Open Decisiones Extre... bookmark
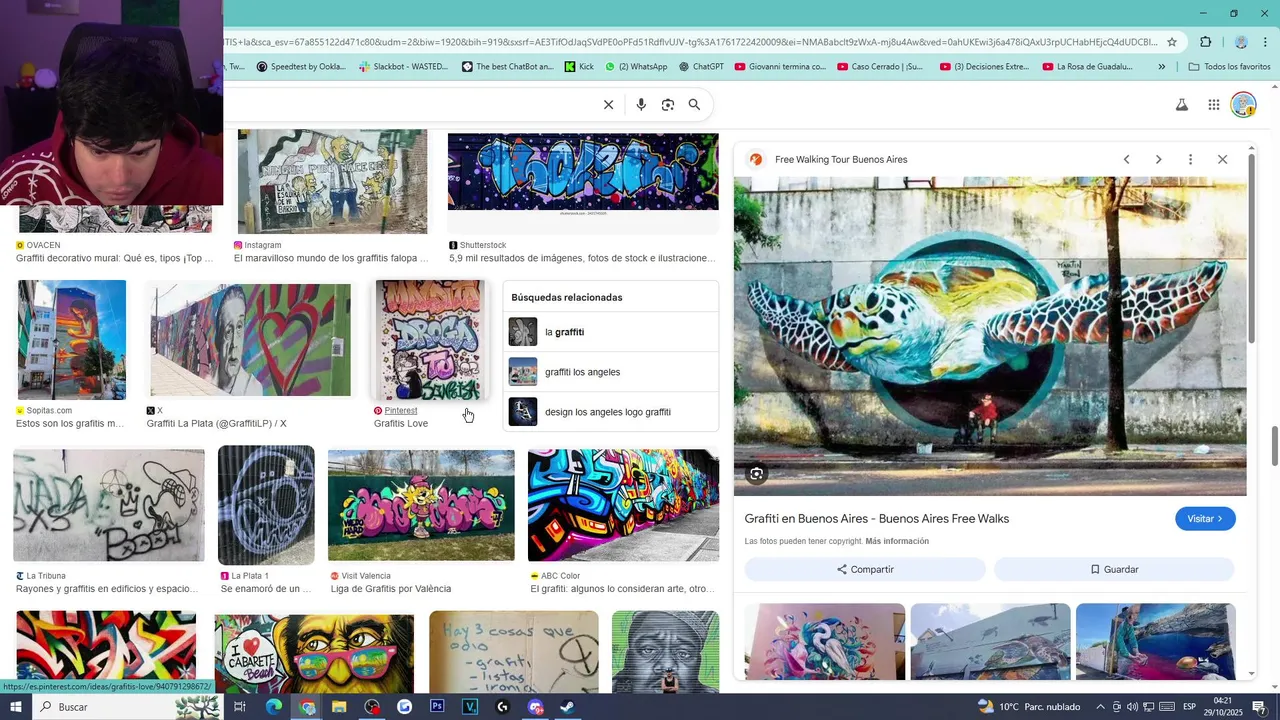 click(984, 67)
